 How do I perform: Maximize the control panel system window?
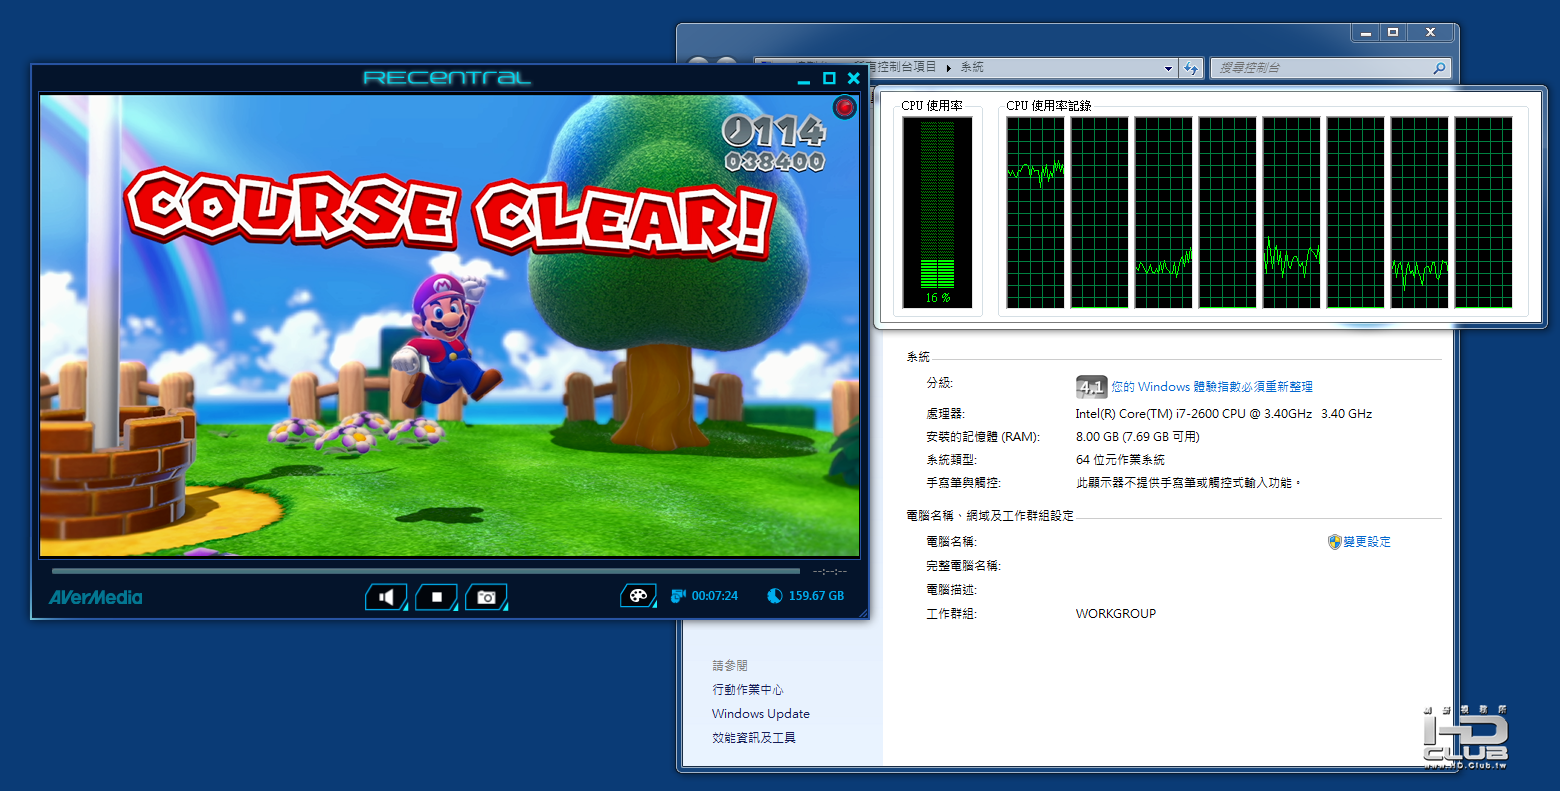tap(1393, 33)
